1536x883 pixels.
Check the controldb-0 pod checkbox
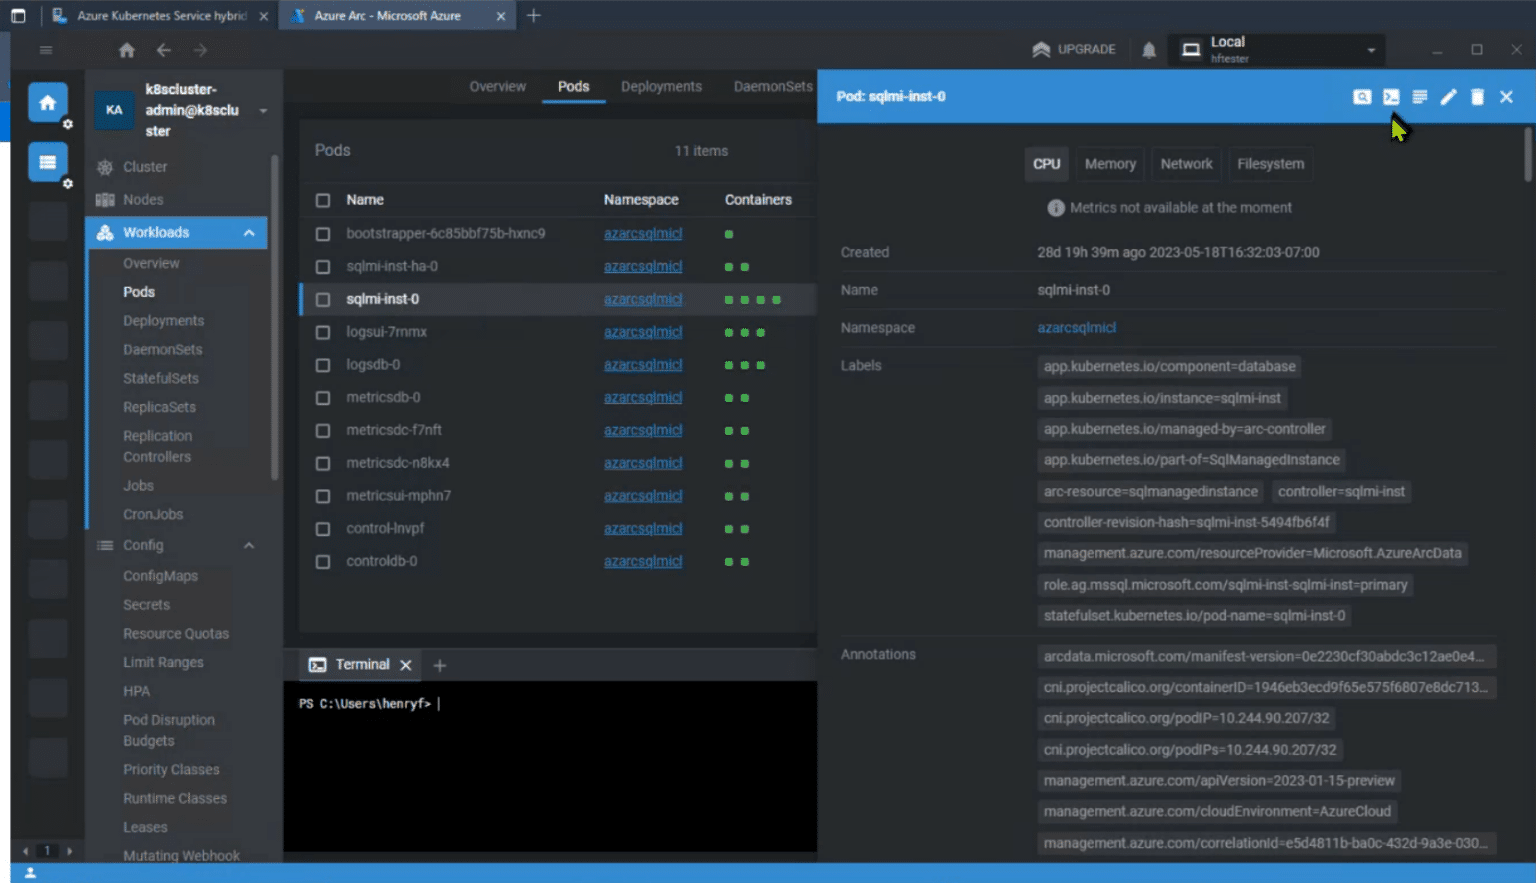coord(323,561)
